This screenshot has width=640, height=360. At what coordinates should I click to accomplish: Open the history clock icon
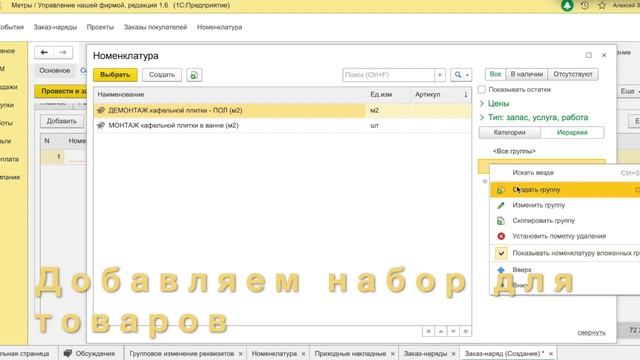click(585, 6)
